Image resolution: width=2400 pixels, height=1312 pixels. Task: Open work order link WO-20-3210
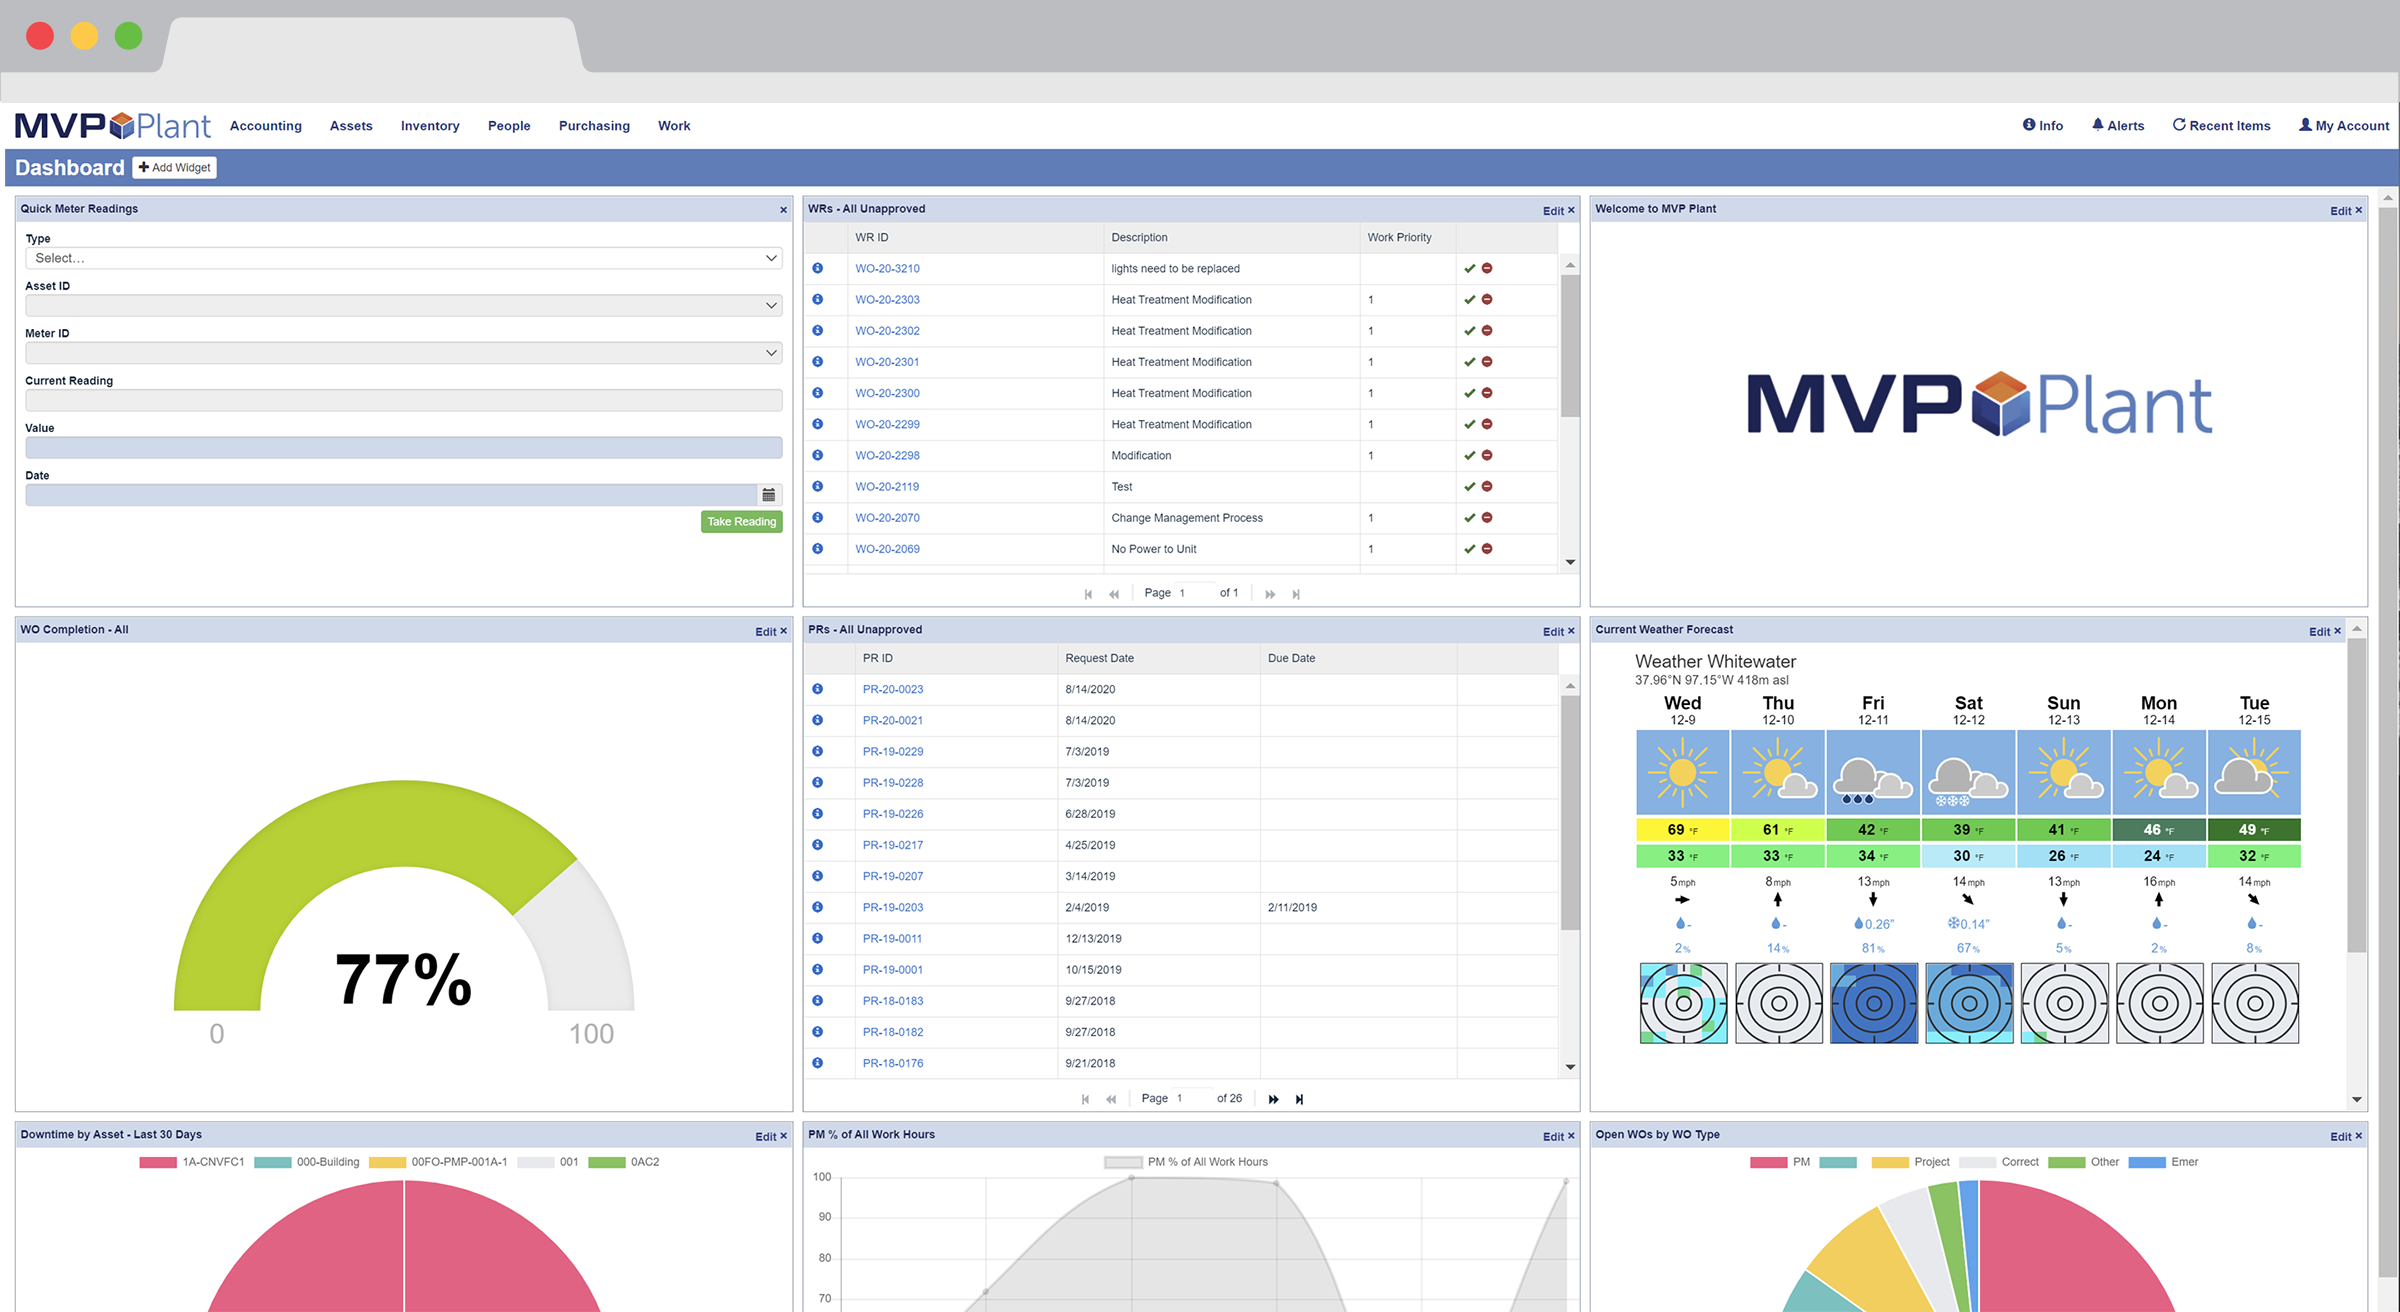(887, 268)
